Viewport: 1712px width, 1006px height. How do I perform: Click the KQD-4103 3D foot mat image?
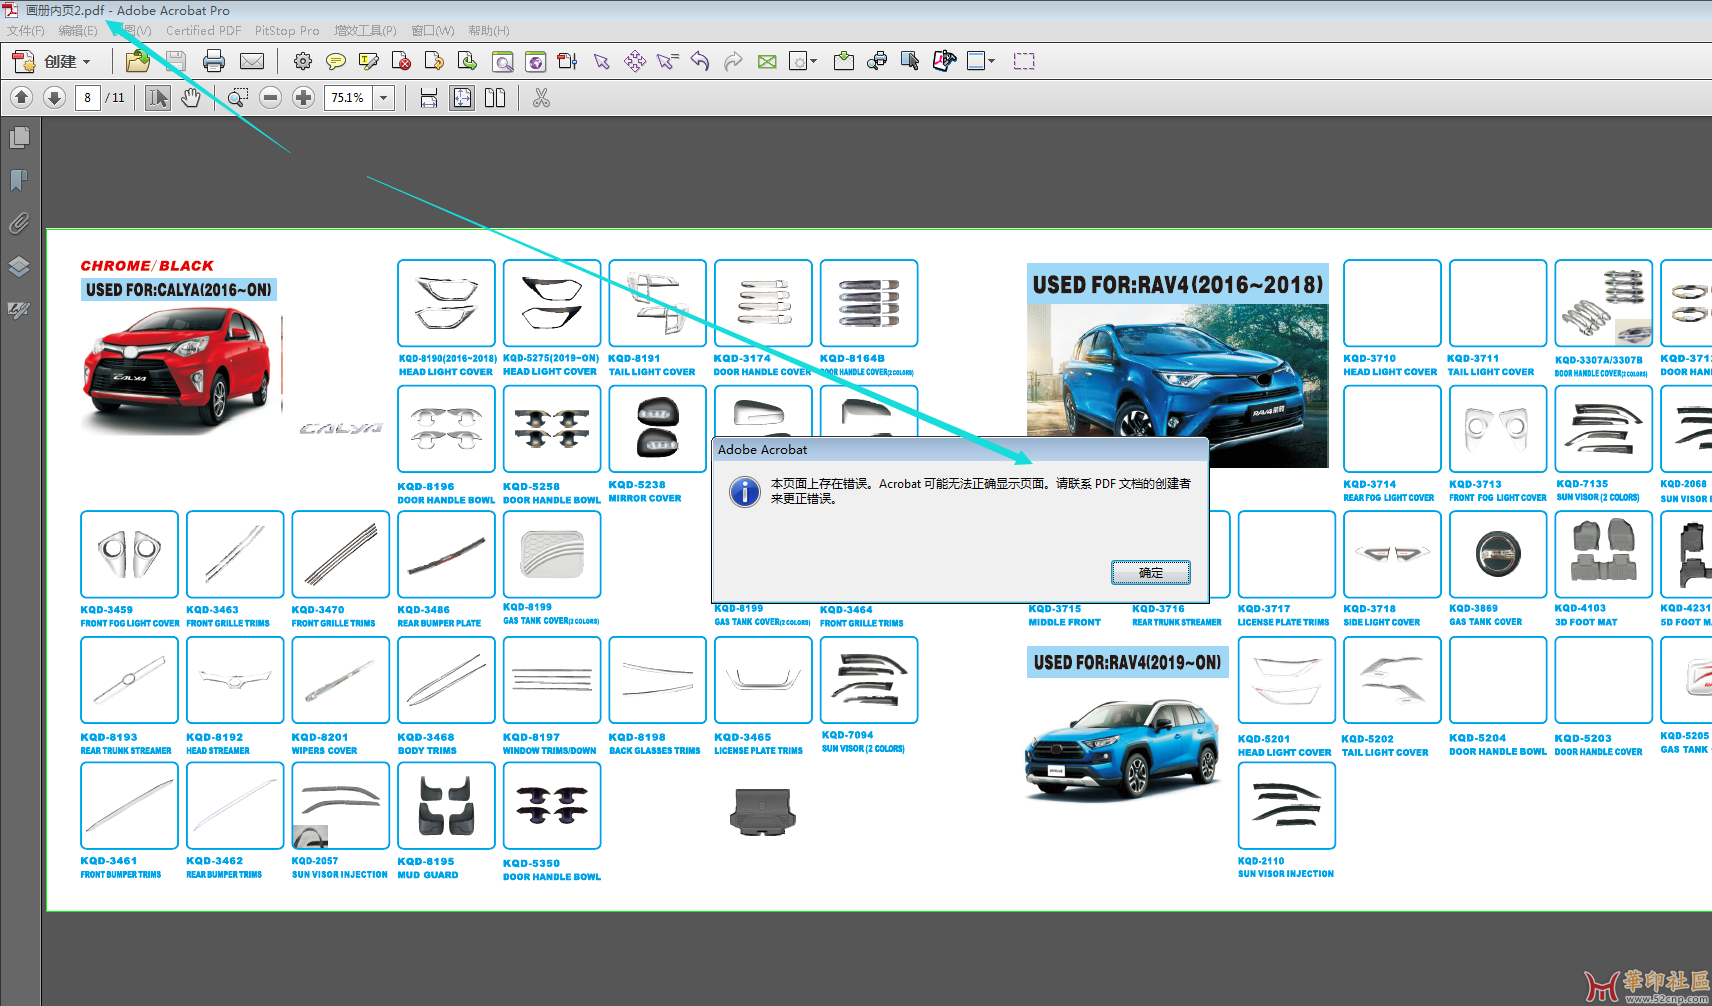tap(1604, 555)
